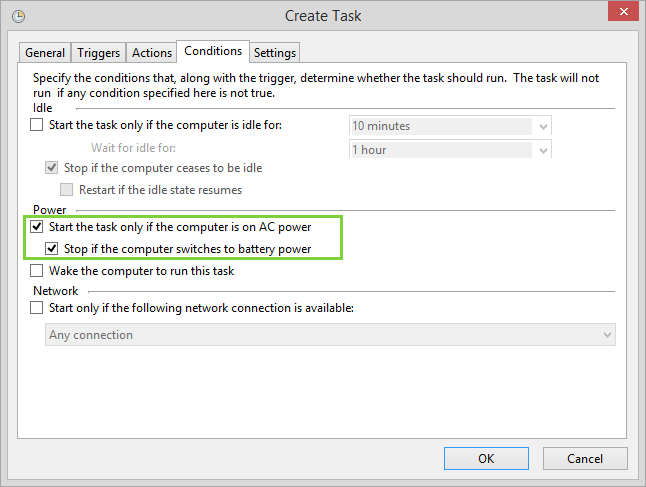Uncheck start only on AC power
Image resolution: width=646 pixels, height=487 pixels.
[x=37, y=227]
